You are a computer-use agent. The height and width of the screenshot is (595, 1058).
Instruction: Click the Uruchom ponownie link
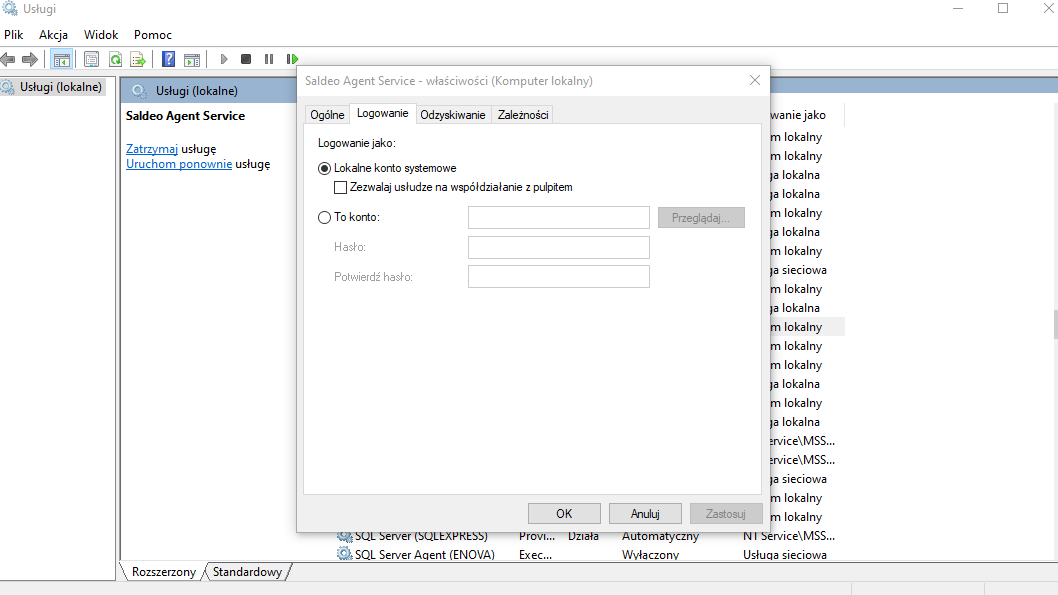click(x=179, y=164)
